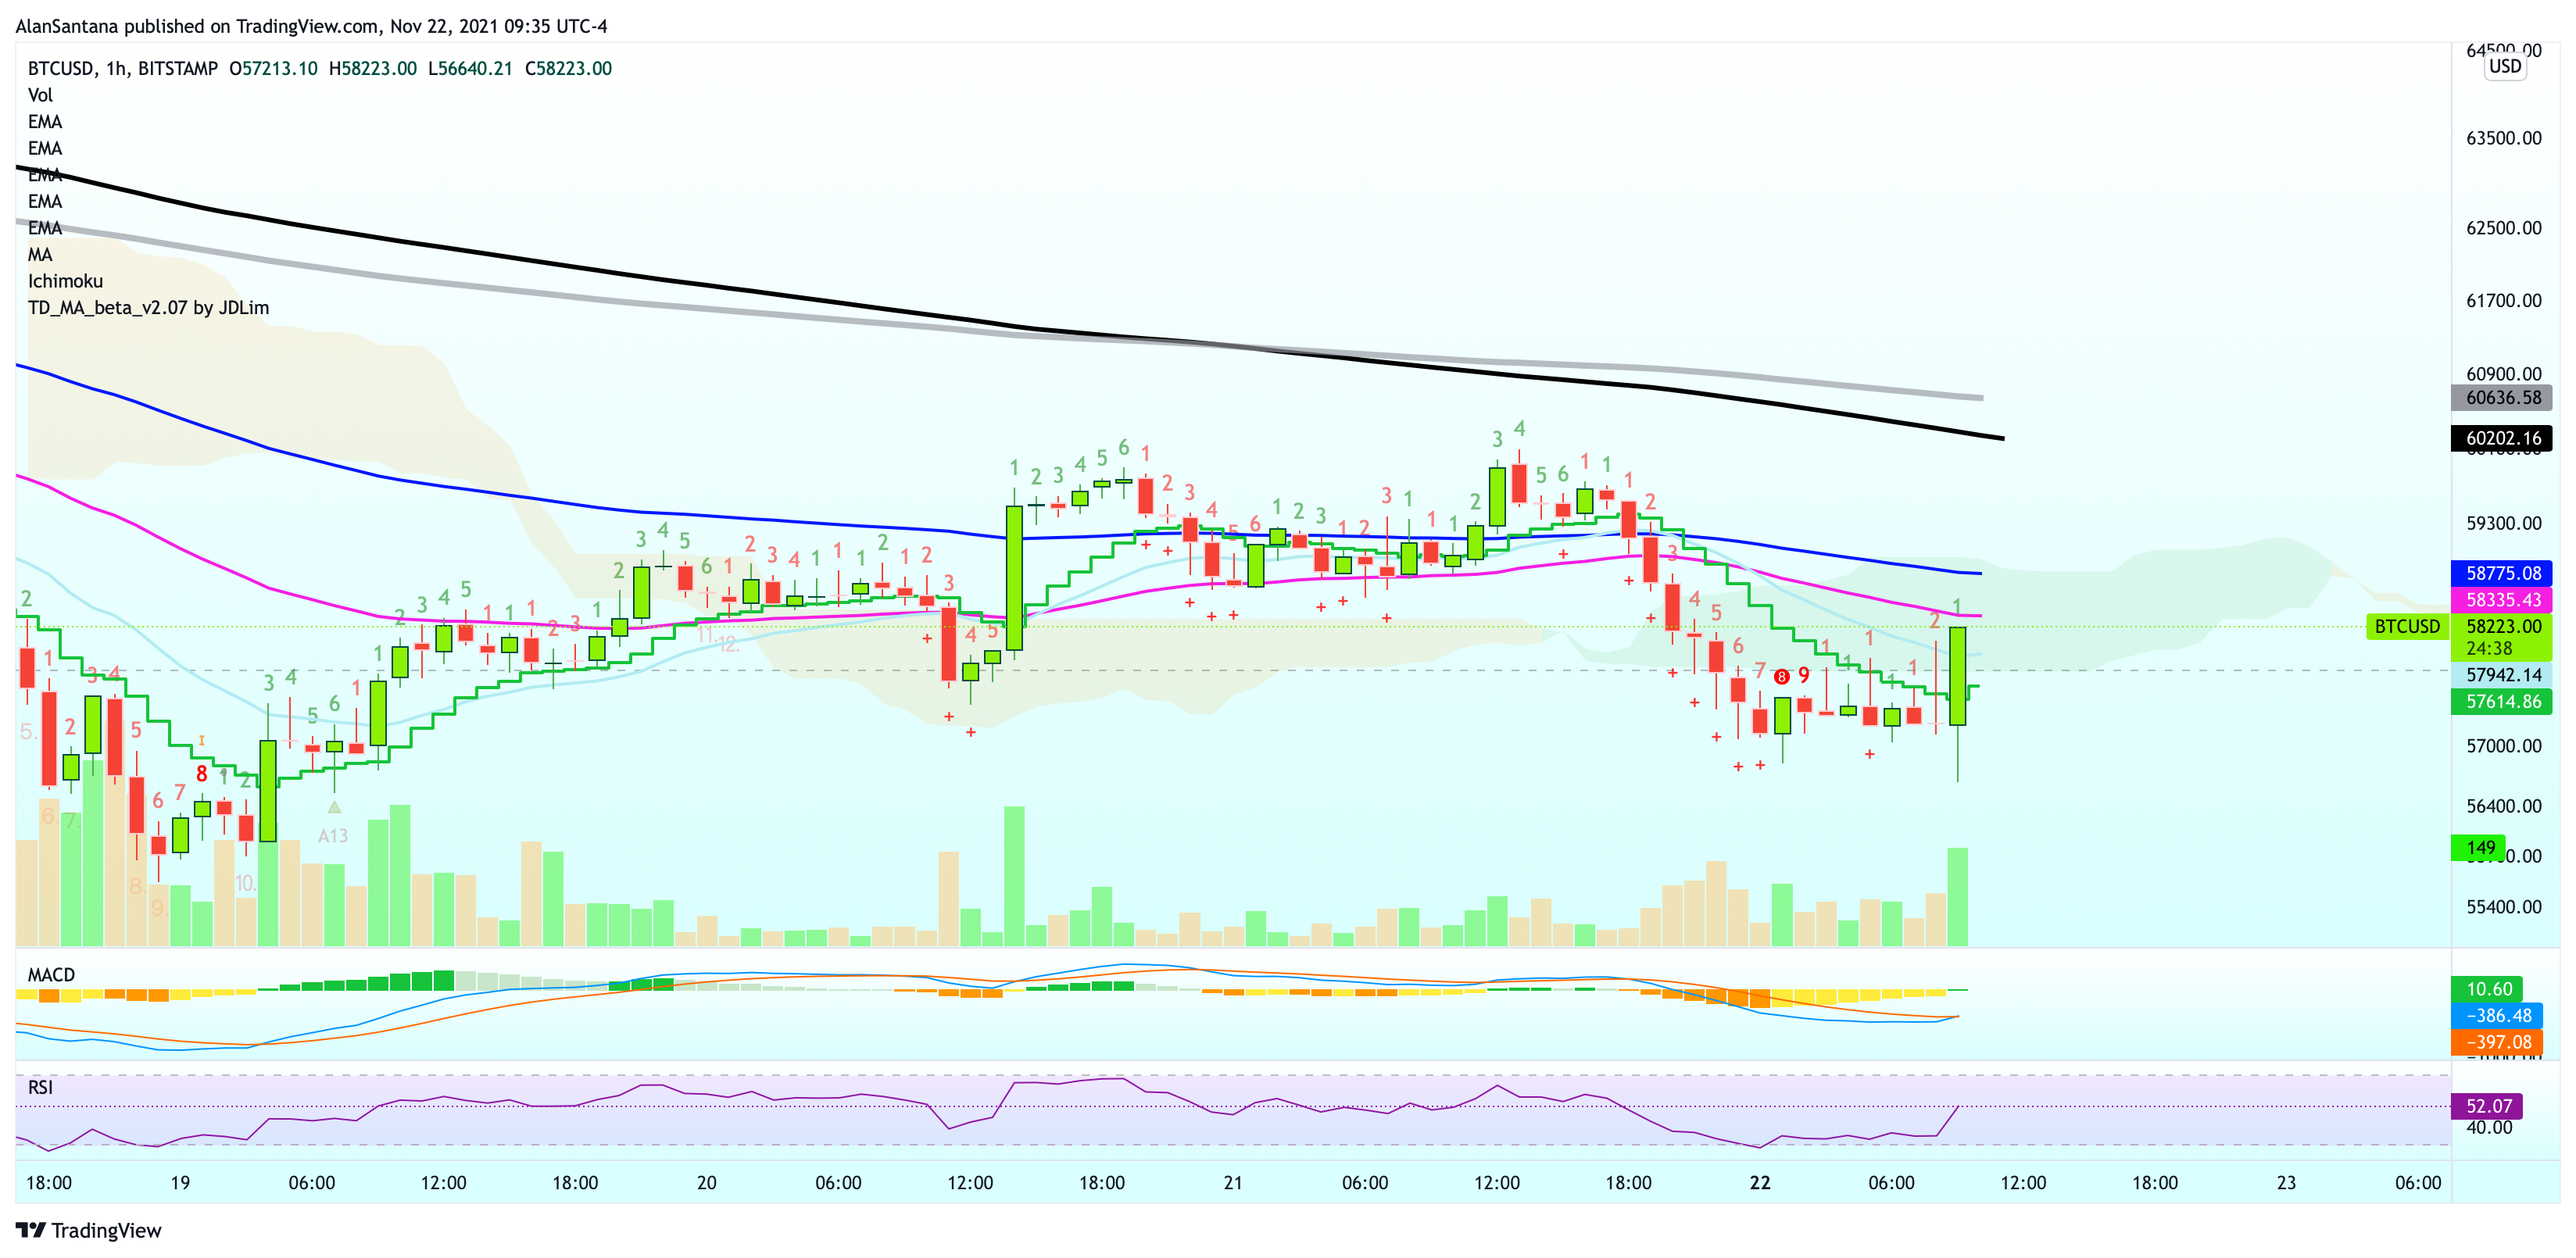Select the Ichimoku indicator label
Image resolution: width=2576 pixels, height=1258 pixels.
65,281
